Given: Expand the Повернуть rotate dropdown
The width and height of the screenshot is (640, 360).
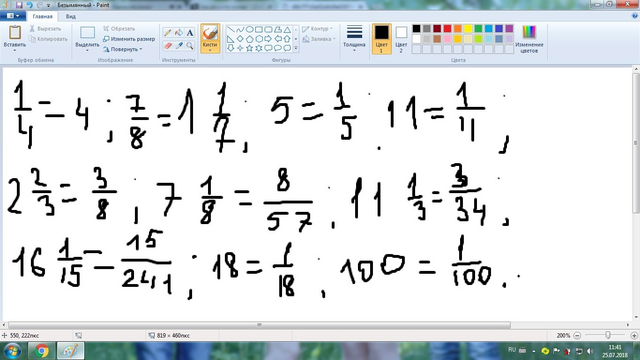Looking at the screenshot, I should [x=122, y=49].
